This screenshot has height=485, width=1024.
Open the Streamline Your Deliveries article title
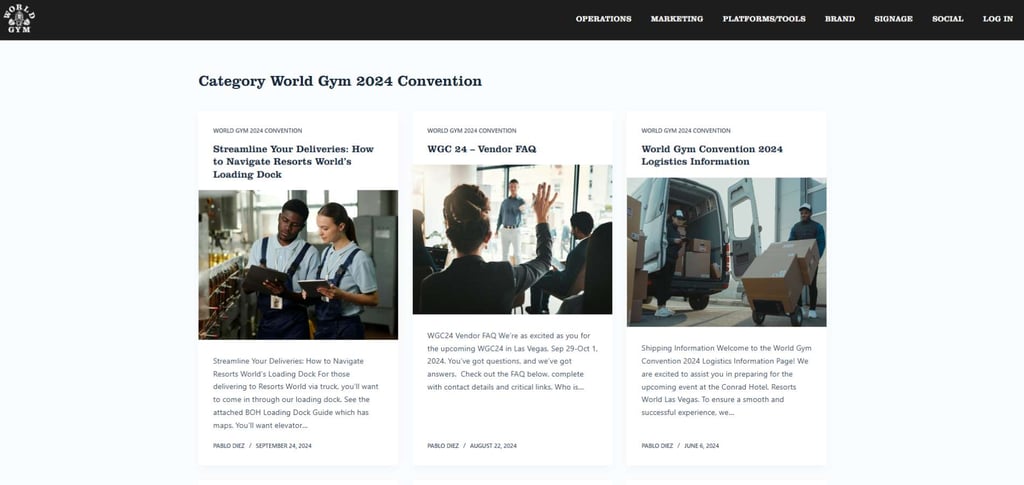[293, 161]
